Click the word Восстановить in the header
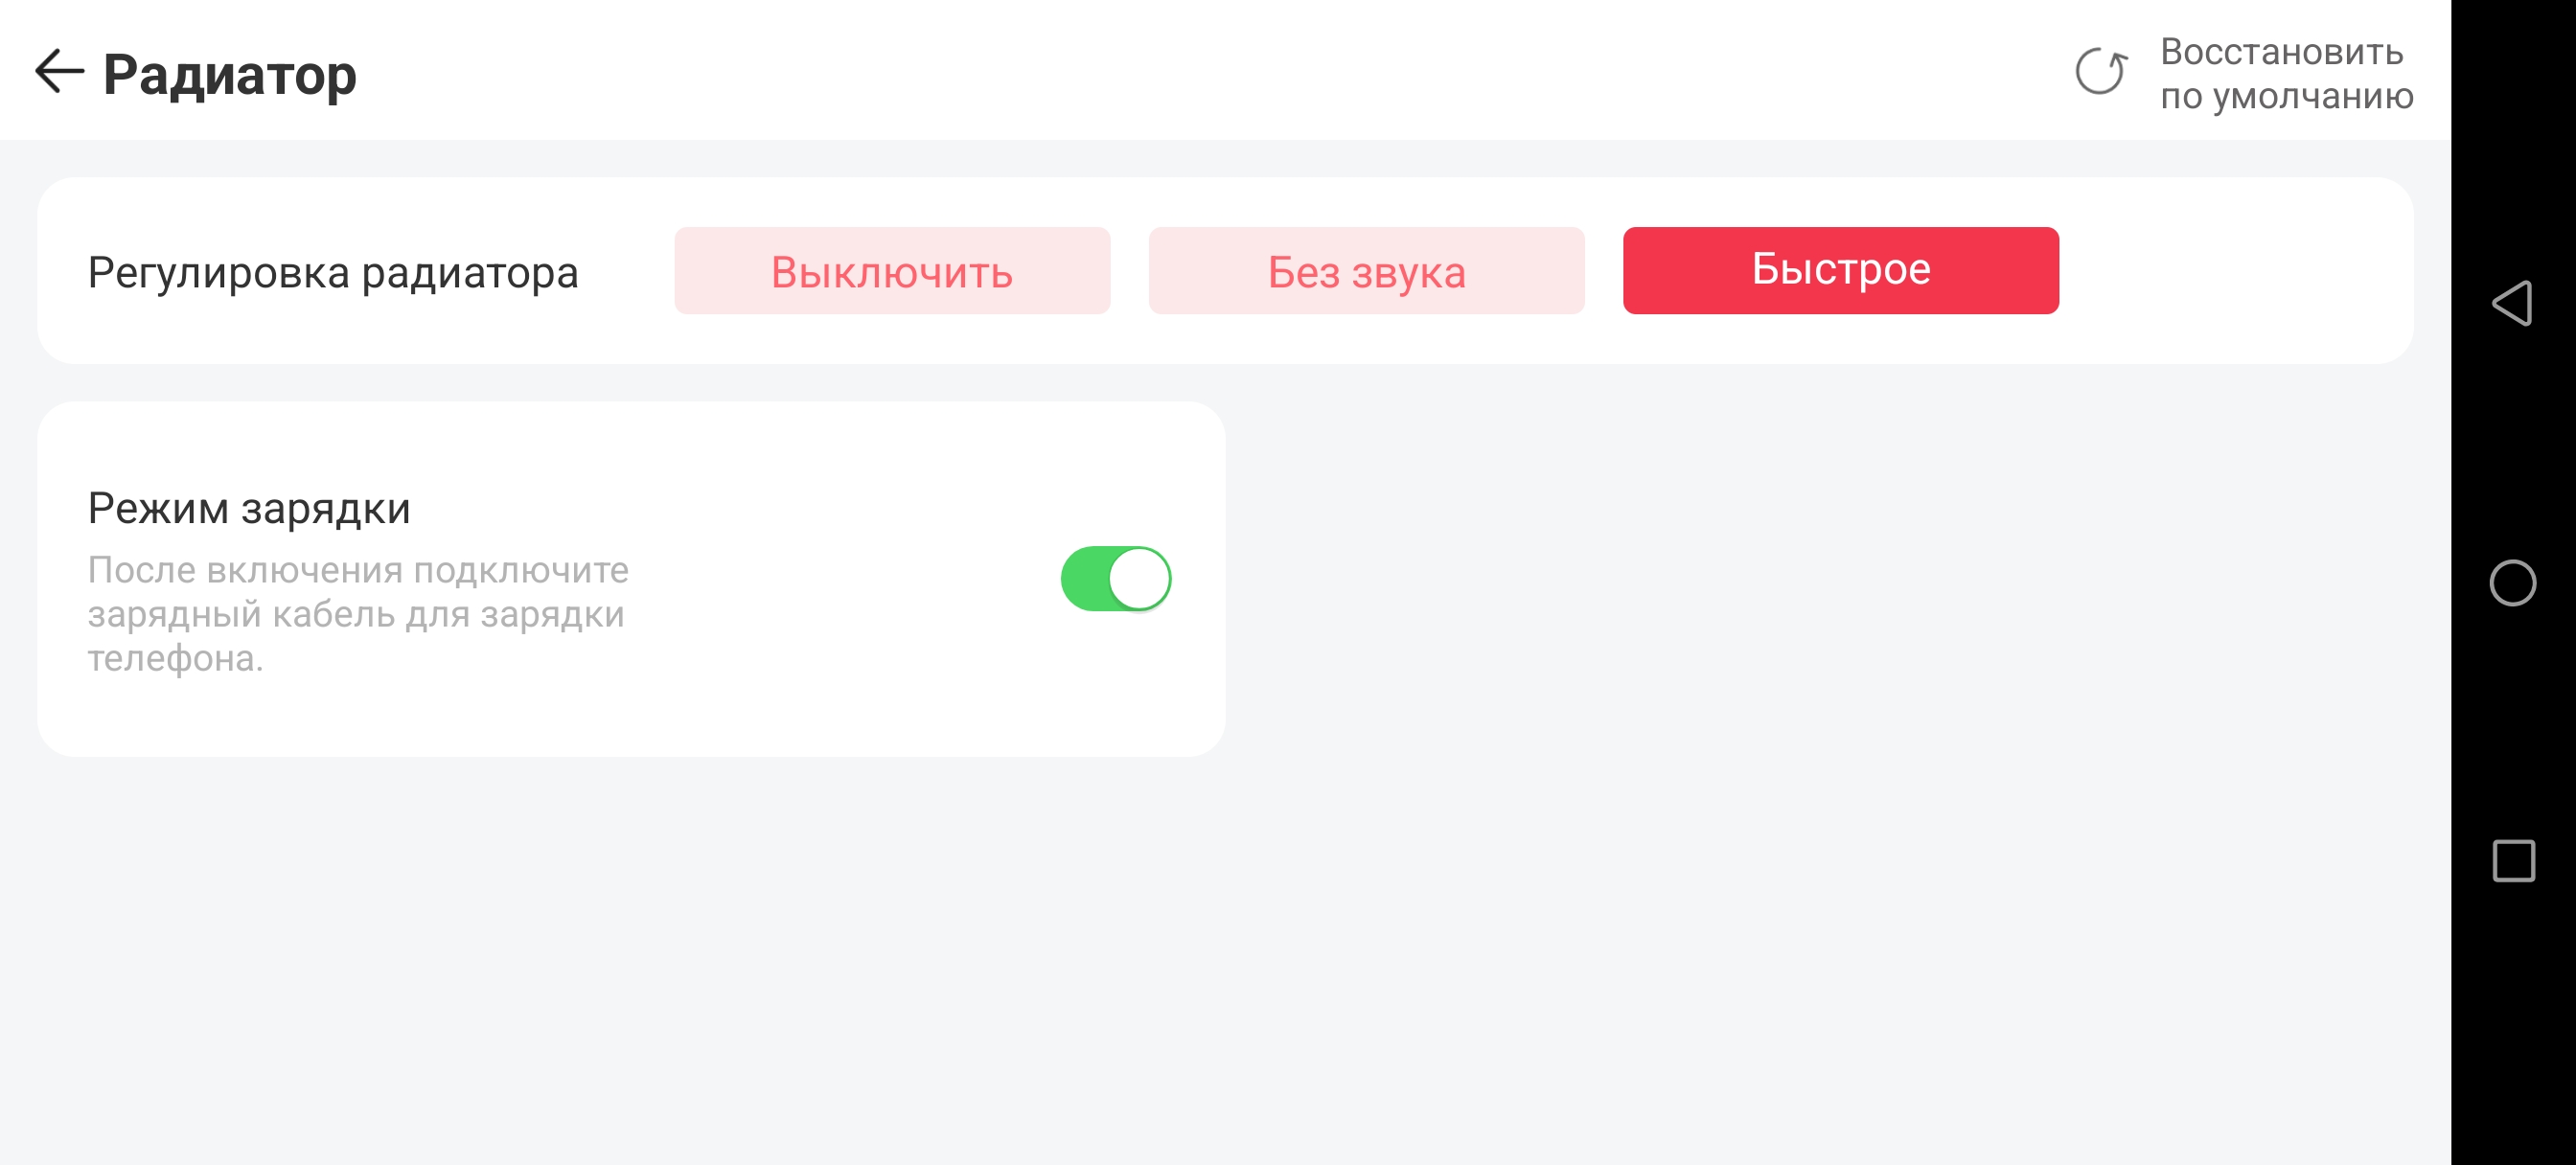 2281,52
